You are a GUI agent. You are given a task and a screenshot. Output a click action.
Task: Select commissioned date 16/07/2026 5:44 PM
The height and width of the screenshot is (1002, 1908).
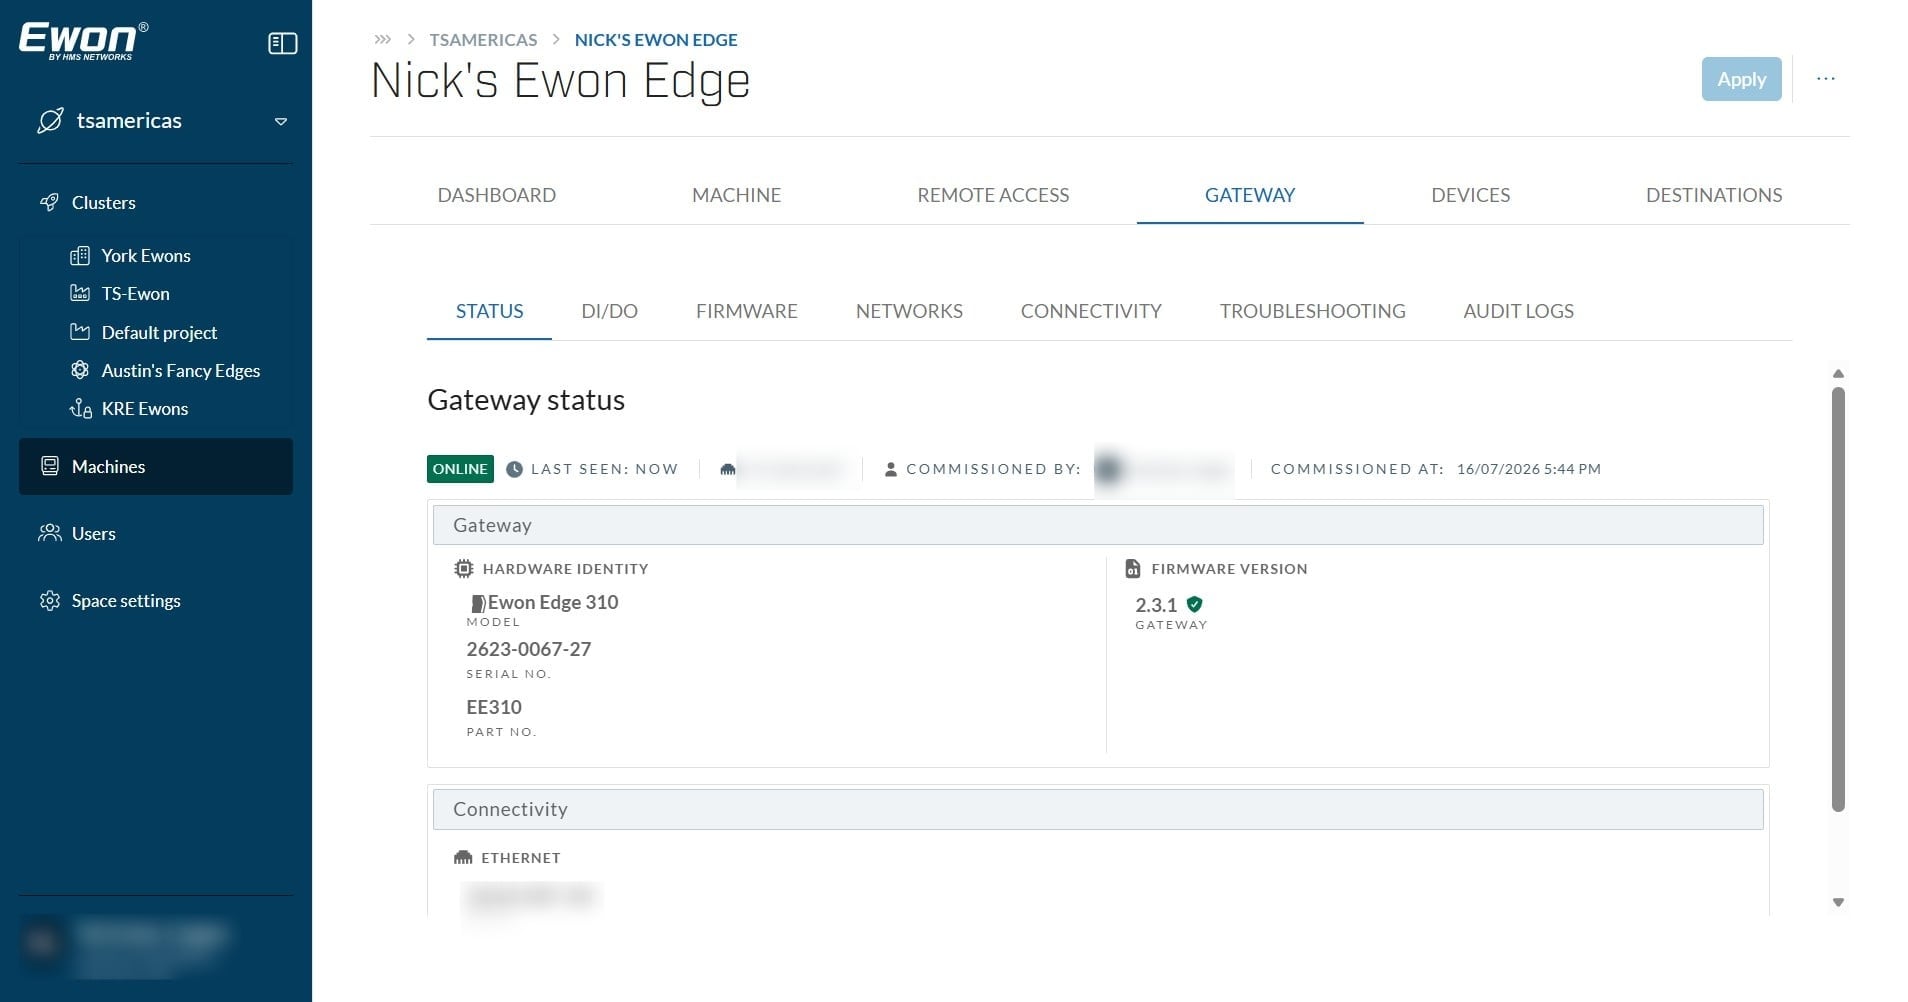pos(1529,469)
